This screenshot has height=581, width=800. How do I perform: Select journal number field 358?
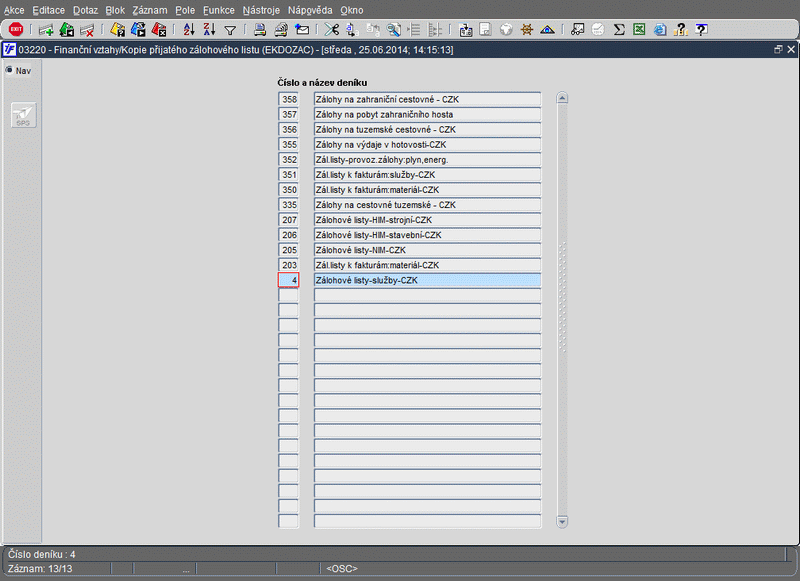point(288,99)
